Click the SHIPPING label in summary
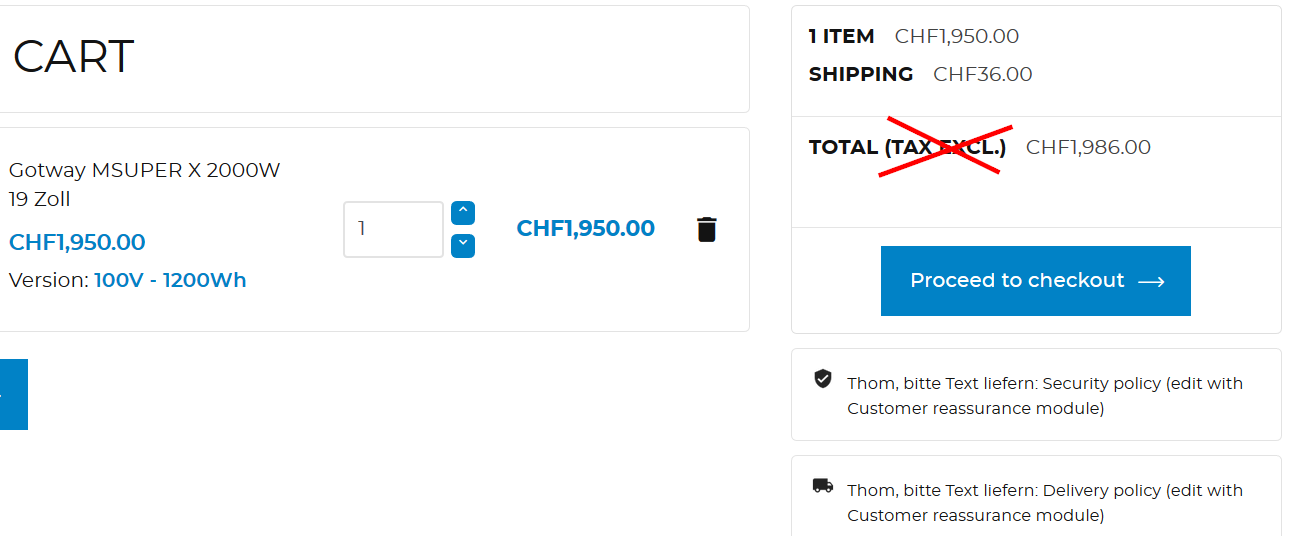Viewport: 1289px width, 536px height. point(861,74)
